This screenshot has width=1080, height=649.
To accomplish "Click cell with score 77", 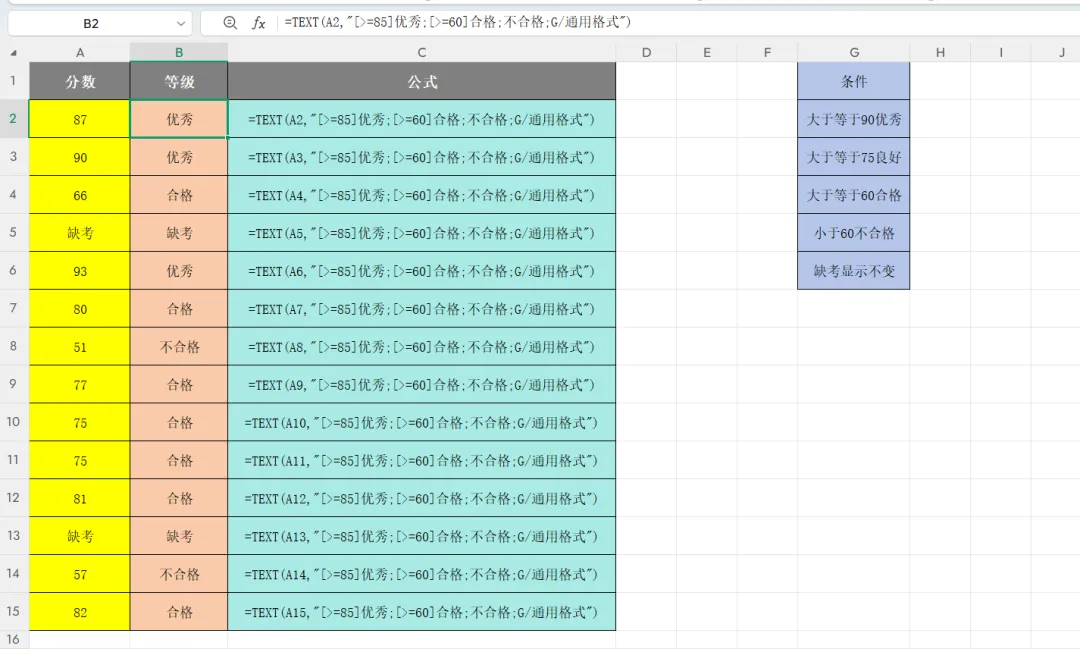I will (x=80, y=384).
